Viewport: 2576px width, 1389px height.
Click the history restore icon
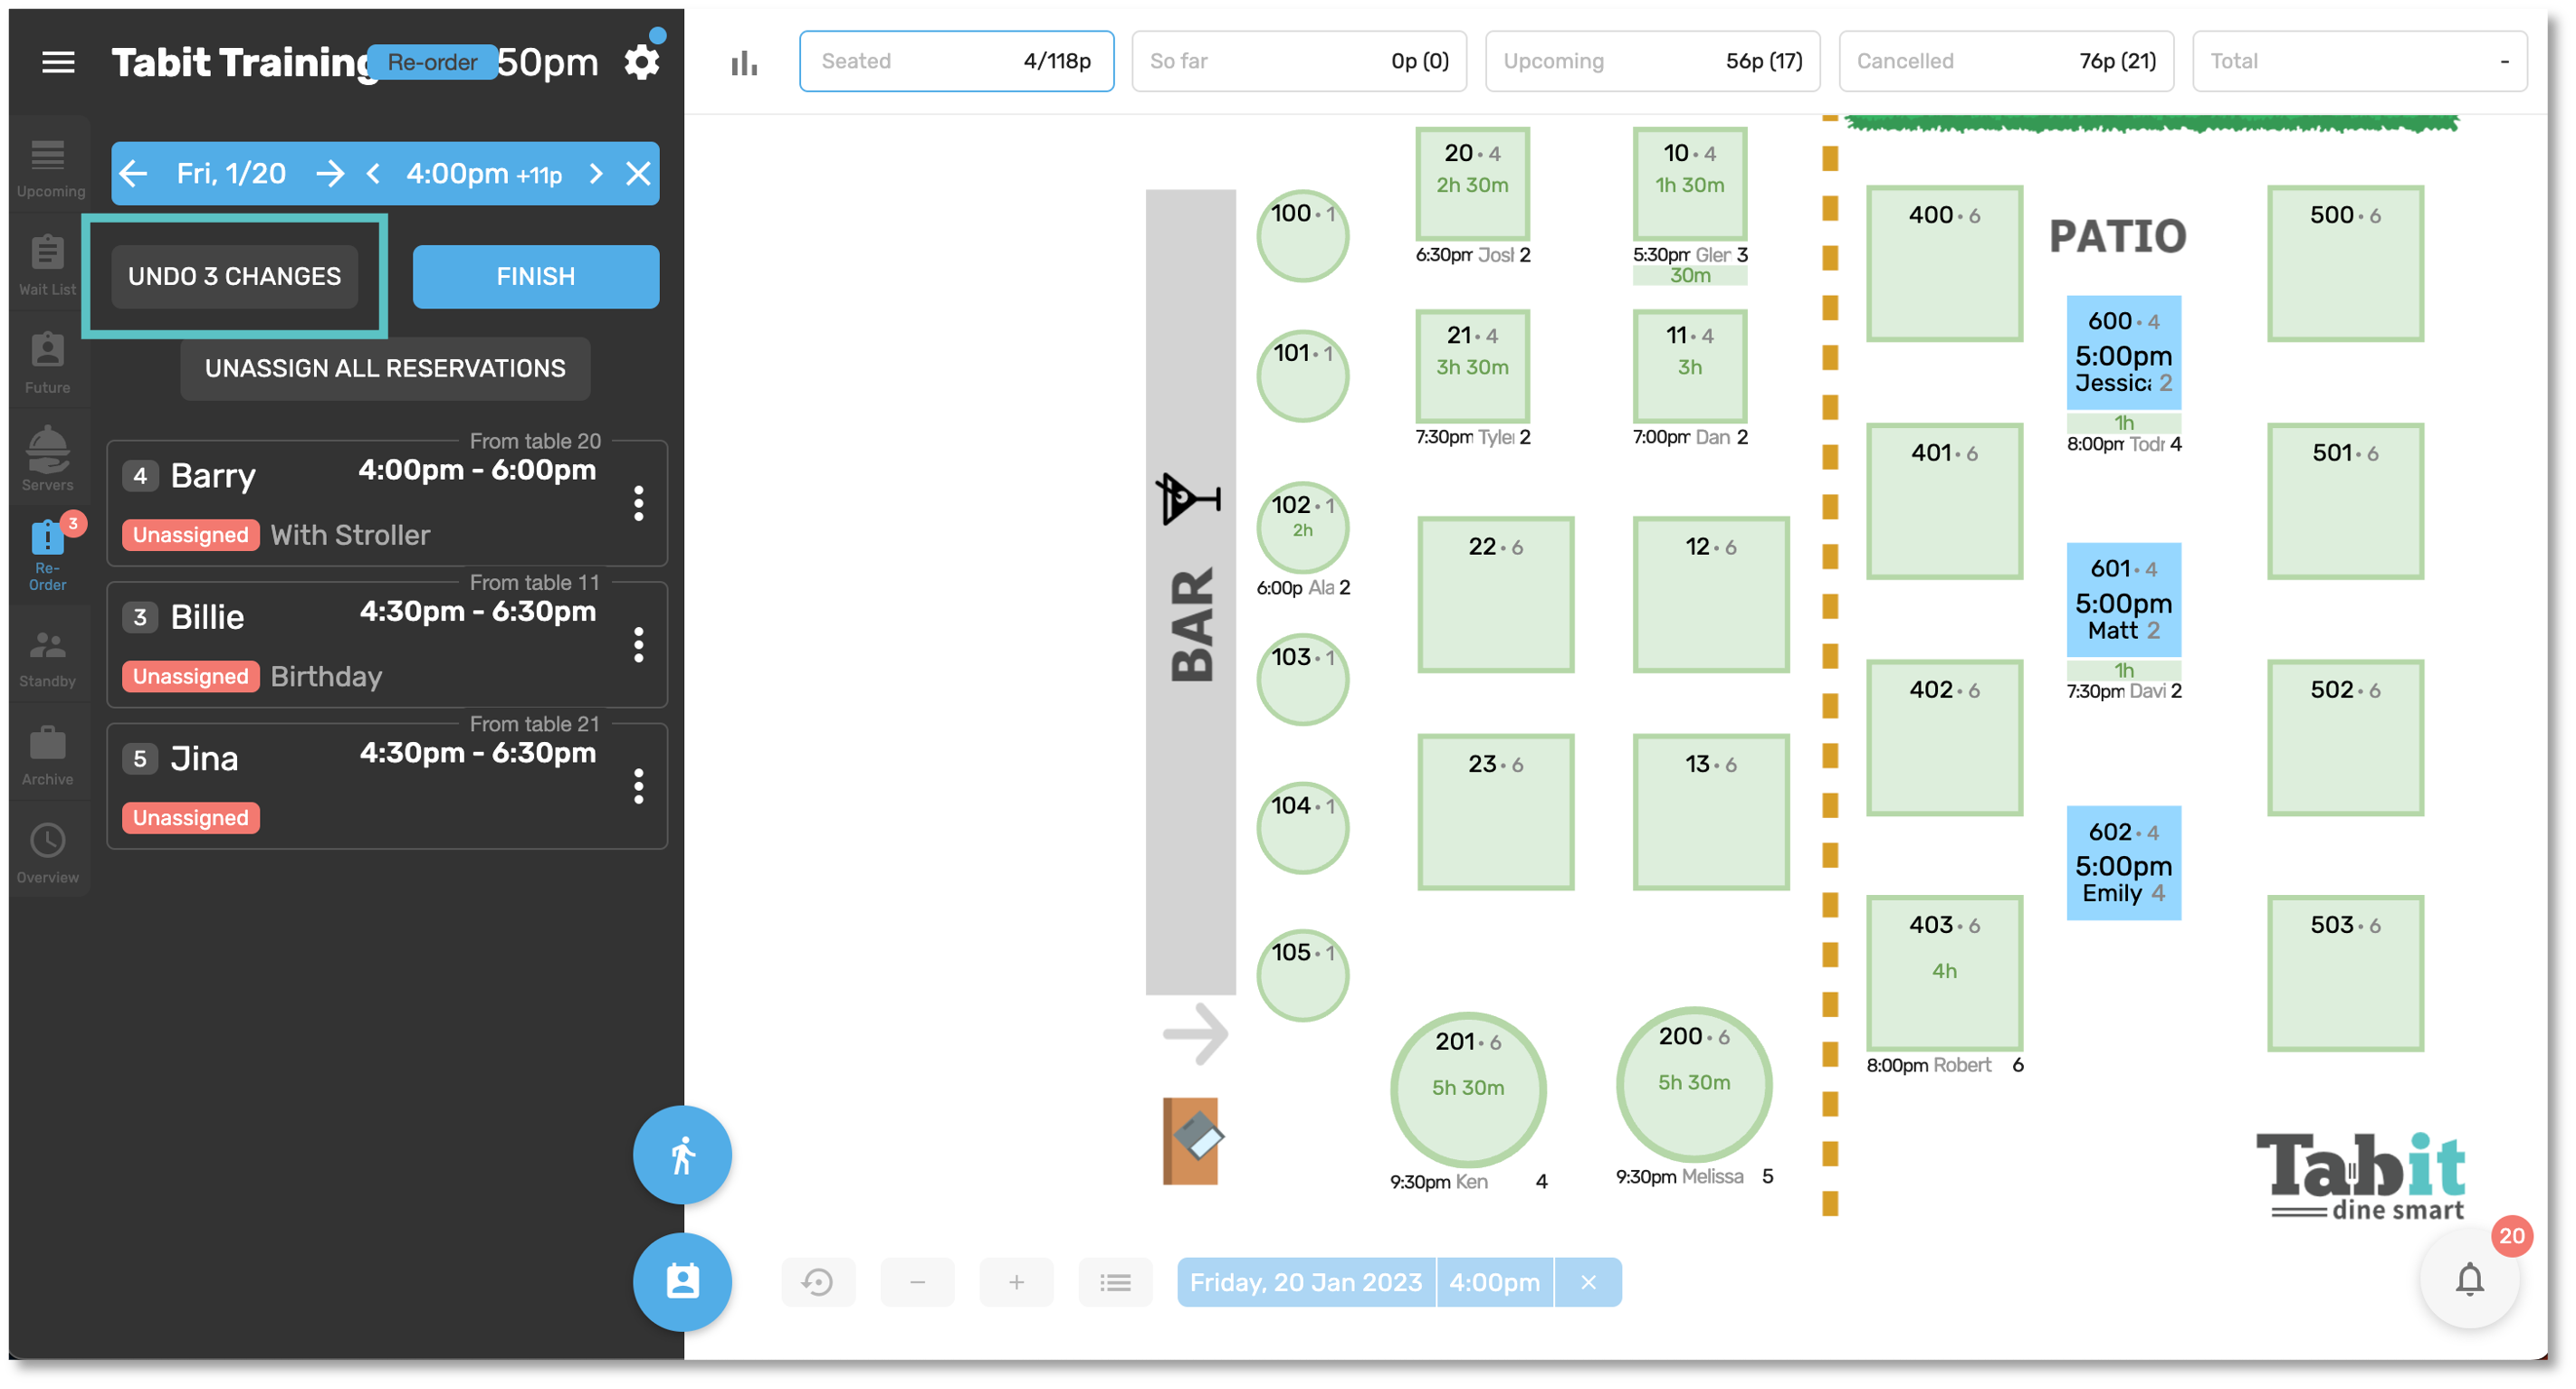tap(818, 1282)
